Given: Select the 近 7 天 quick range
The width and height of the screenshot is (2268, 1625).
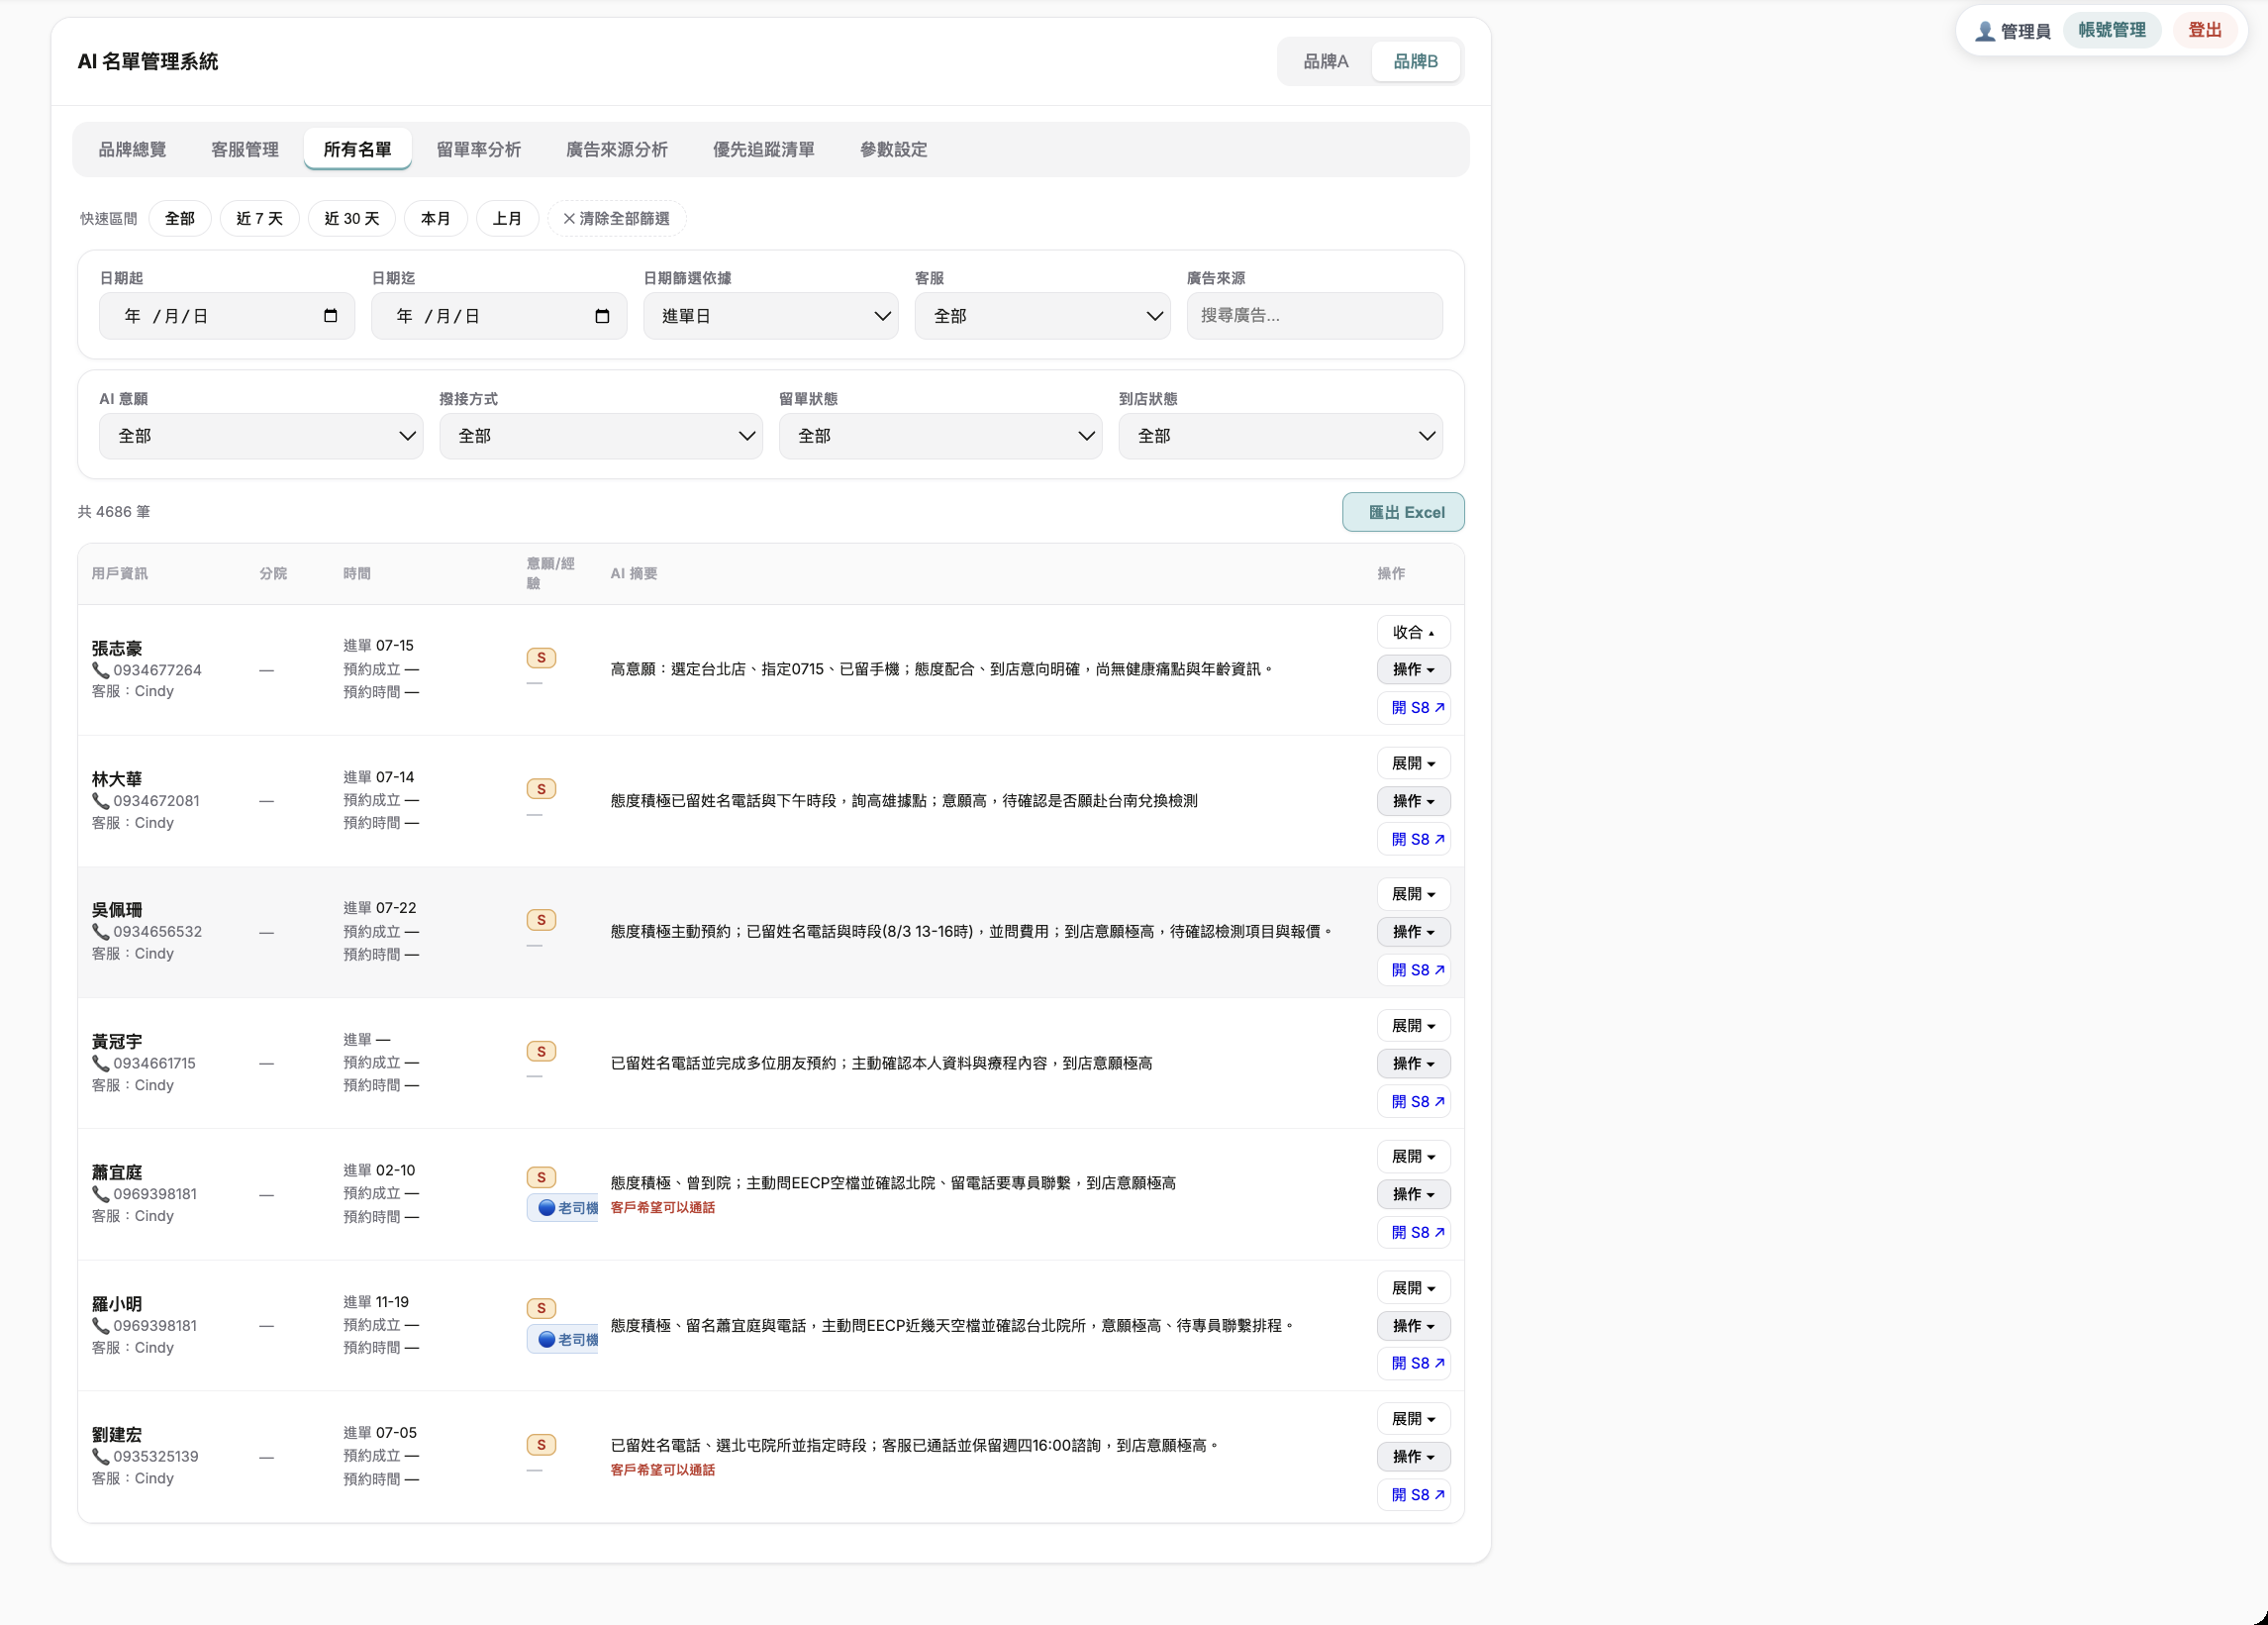Looking at the screenshot, I should 259,219.
